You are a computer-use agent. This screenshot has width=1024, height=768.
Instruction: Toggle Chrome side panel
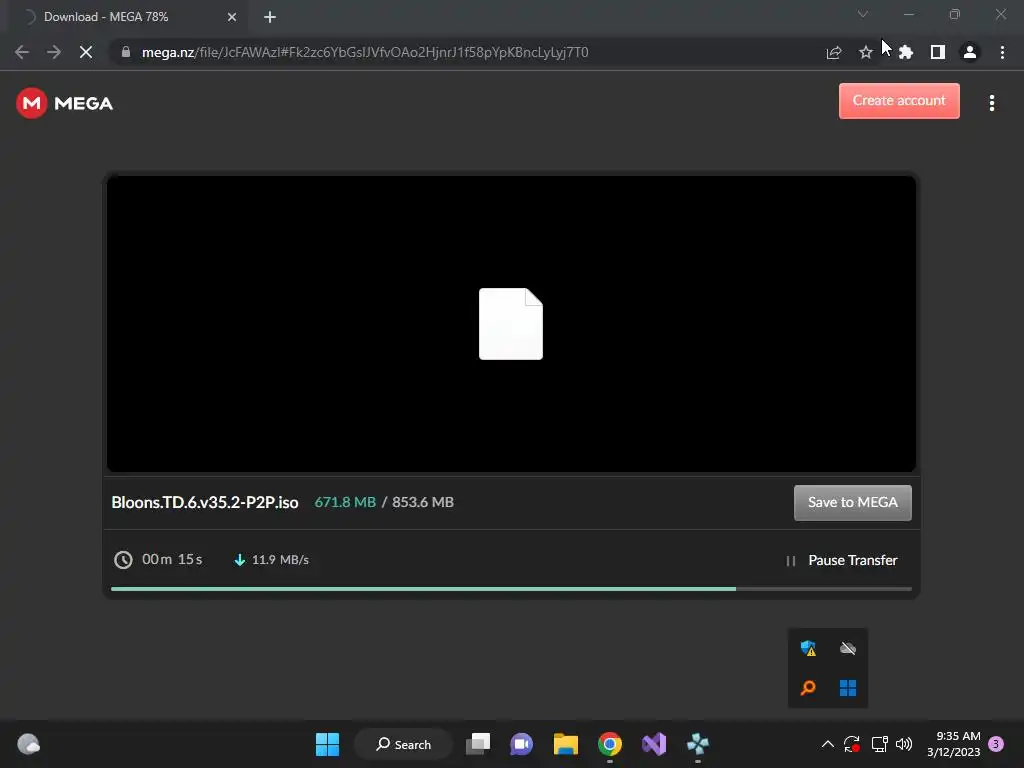[938, 52]
